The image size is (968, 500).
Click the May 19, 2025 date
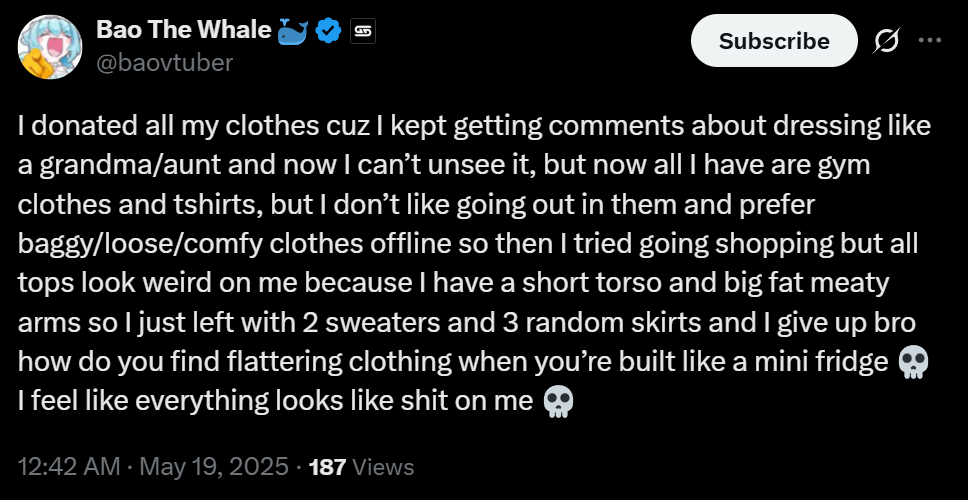[214, 467]
